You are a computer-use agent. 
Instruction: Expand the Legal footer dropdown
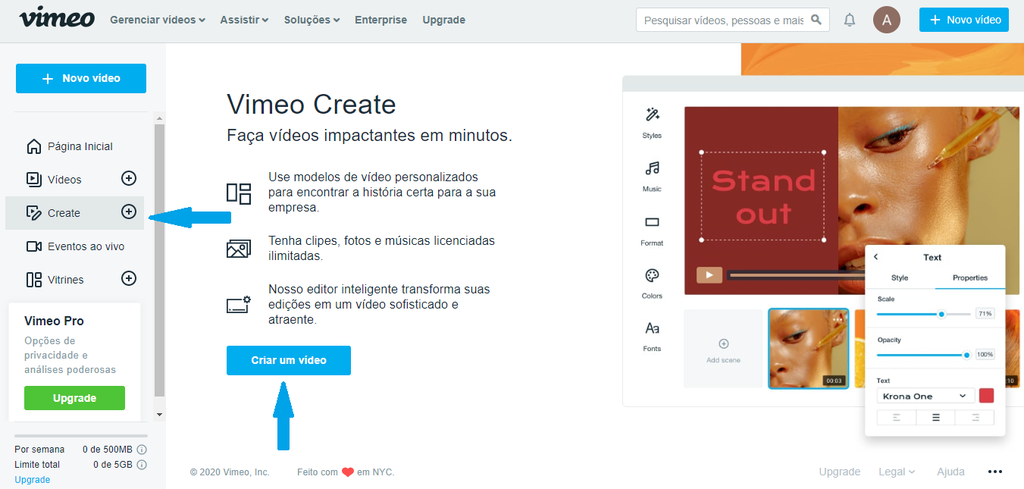[x=897, y=471]
